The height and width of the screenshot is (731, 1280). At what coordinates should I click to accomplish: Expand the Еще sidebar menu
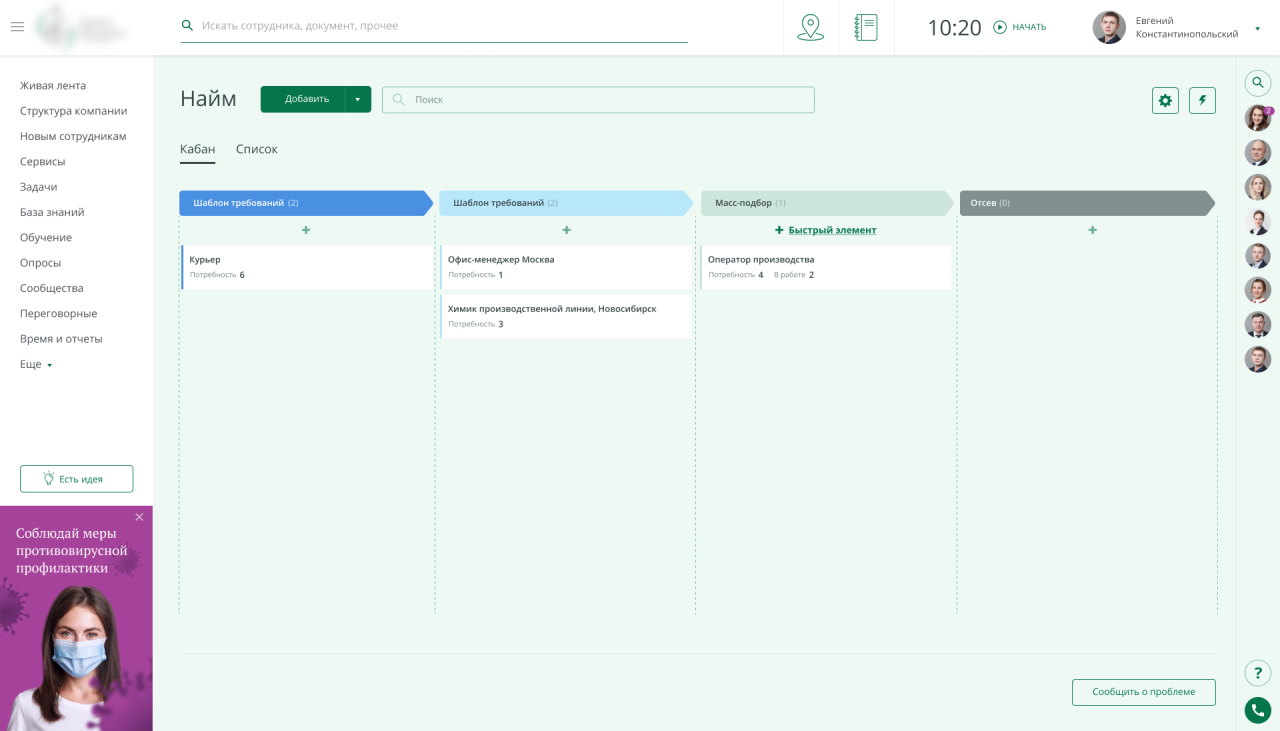(36, 364)
